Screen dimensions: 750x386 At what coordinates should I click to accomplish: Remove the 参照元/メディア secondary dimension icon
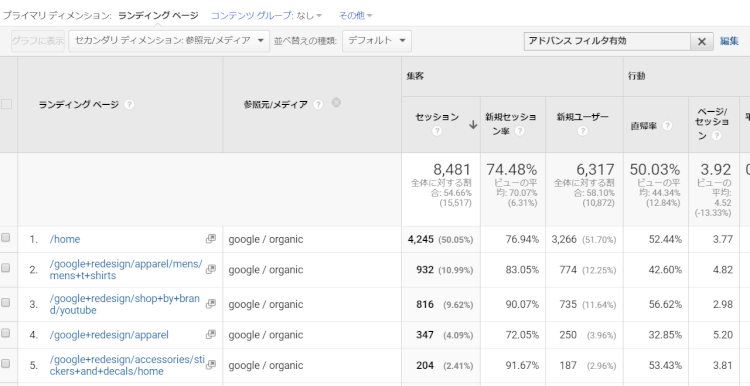[x=336, y=102]
